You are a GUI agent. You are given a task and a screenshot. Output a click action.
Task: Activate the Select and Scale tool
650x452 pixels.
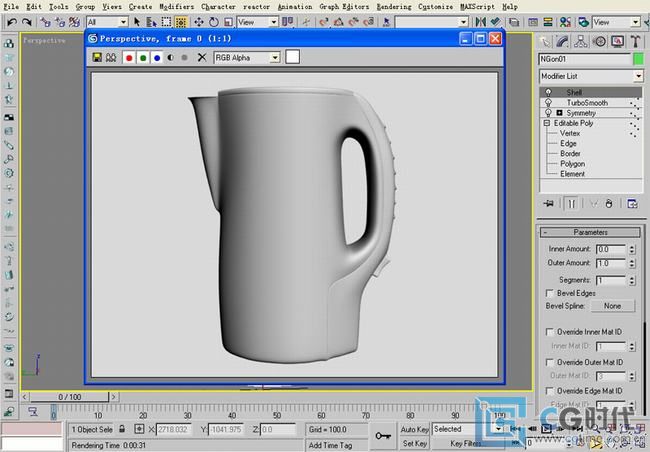(228, 22)
